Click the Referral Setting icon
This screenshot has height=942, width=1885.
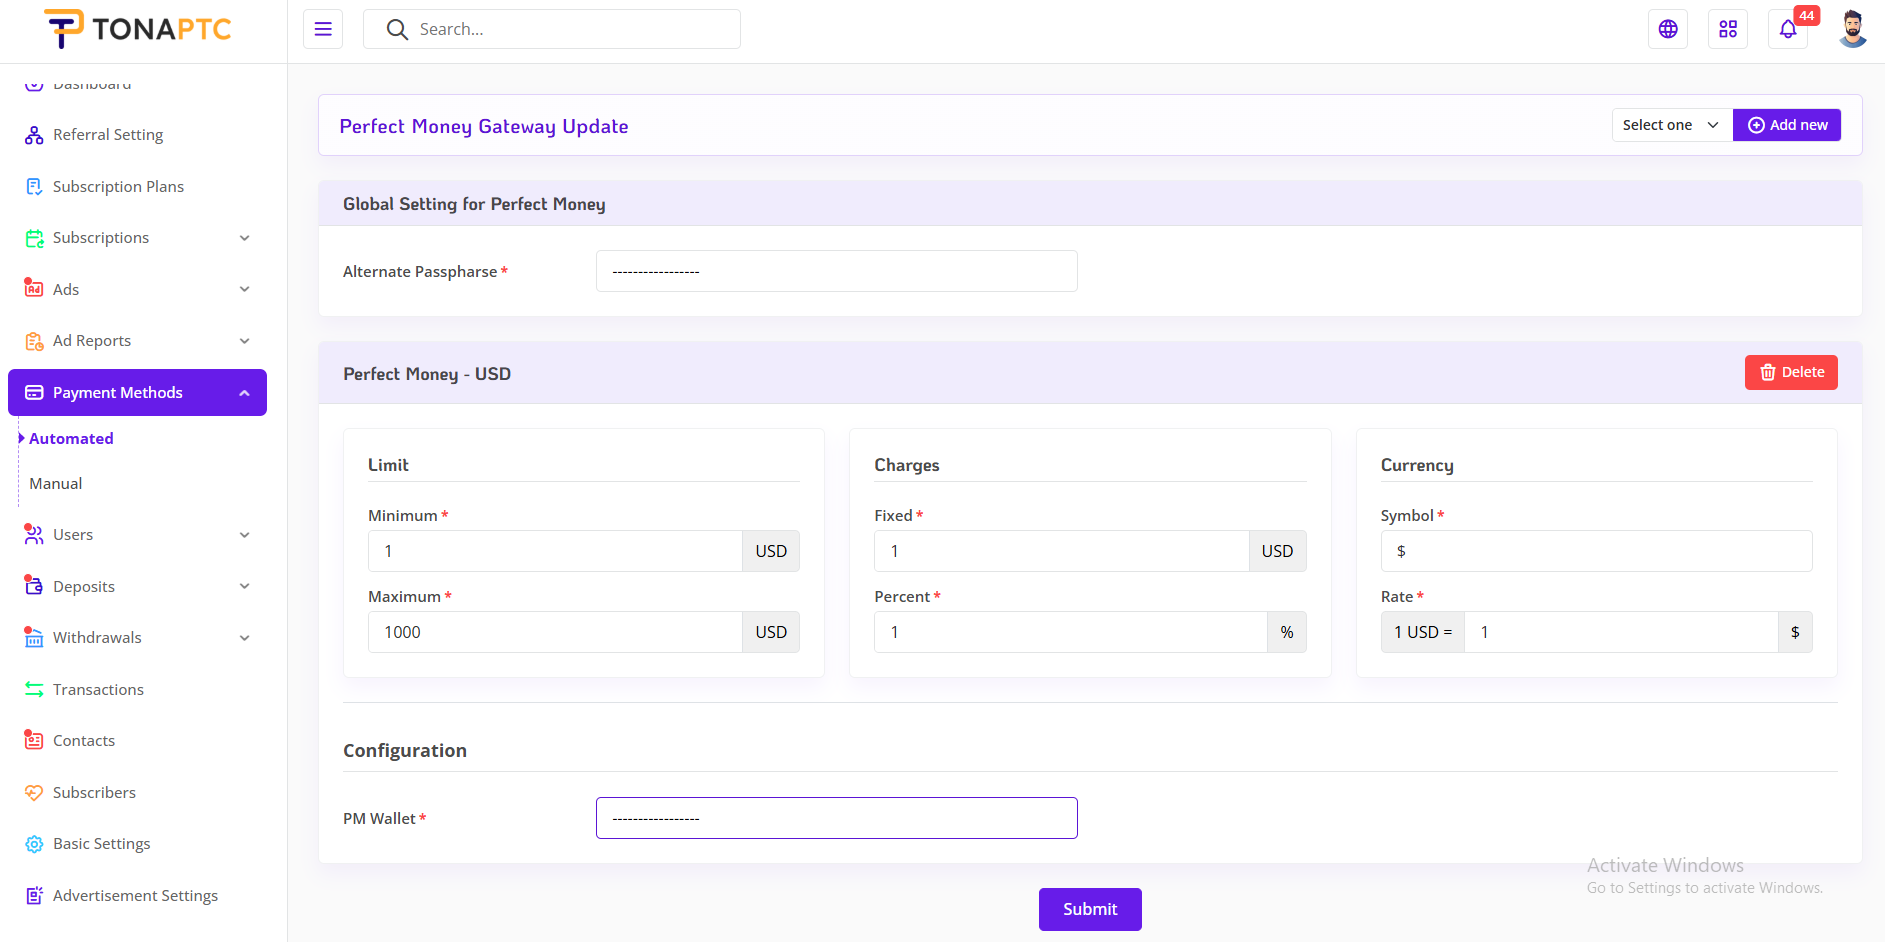click(x=34, y=135)
